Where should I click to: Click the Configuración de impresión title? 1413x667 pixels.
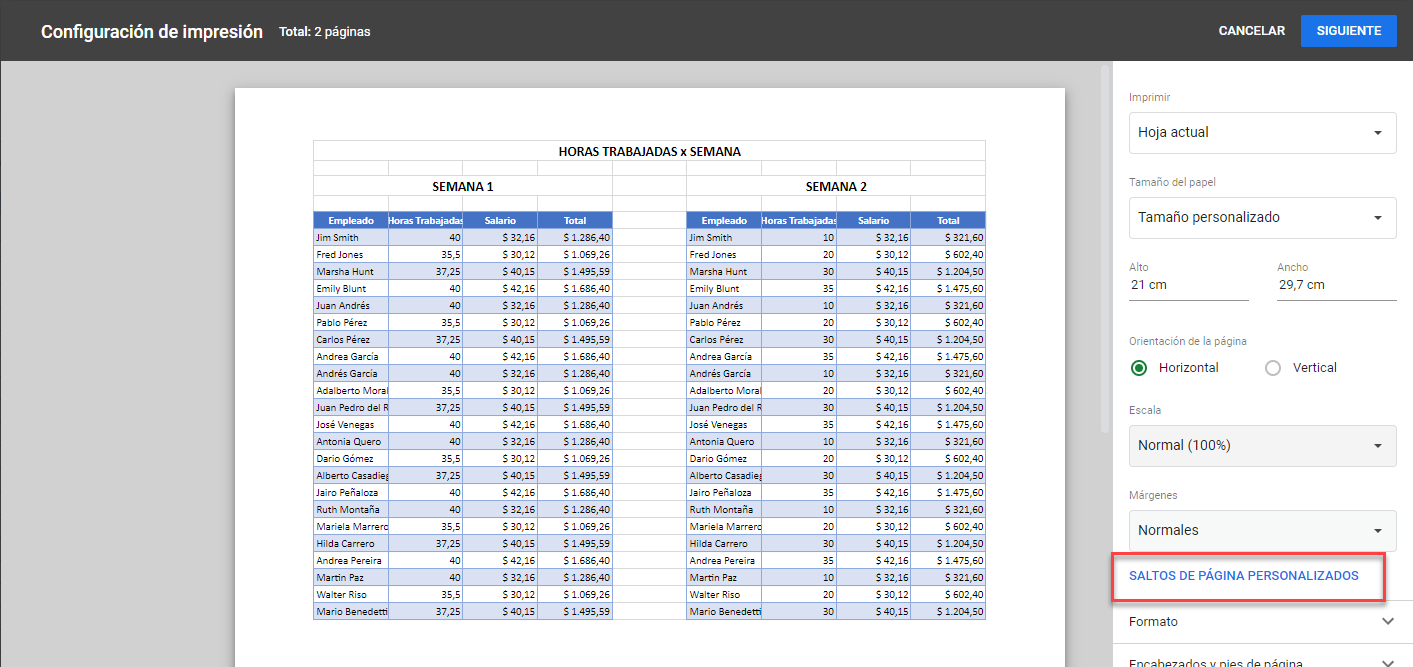pyautogui.click(x=152, y=32)
